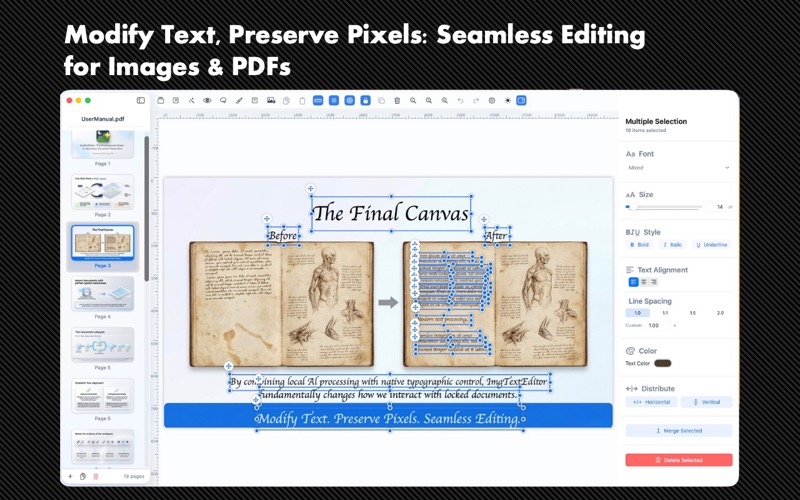Click the '19 pages' count label

[x=134, y=477]
